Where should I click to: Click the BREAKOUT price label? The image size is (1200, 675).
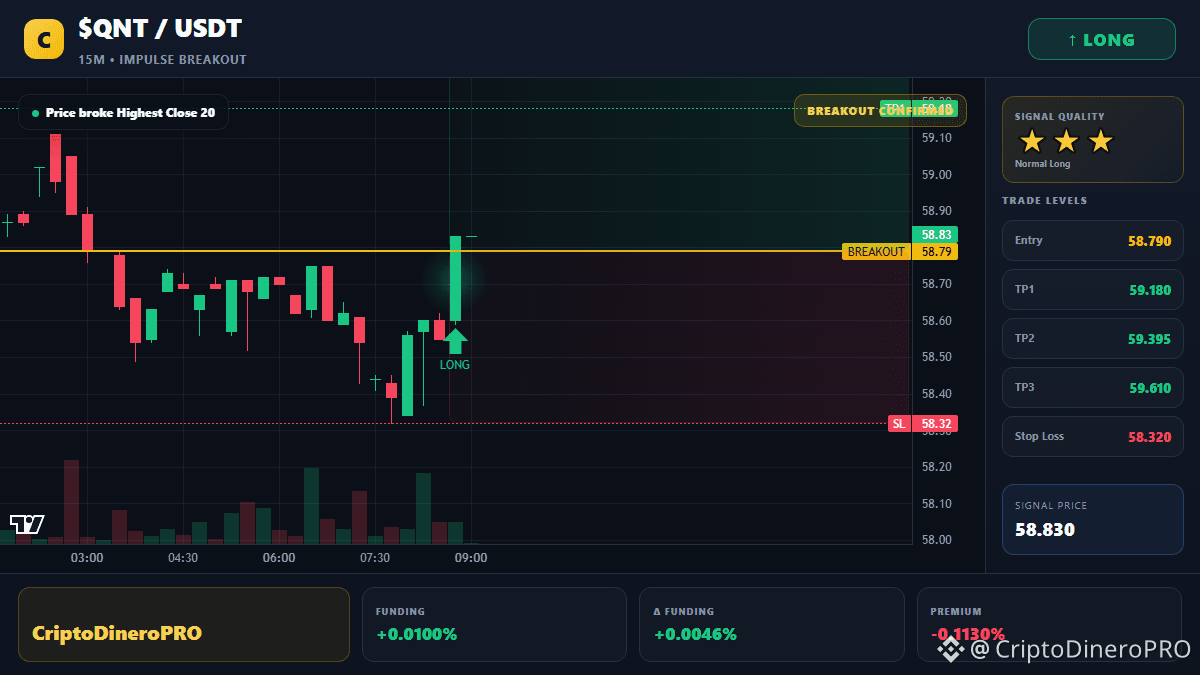[876, 252]
